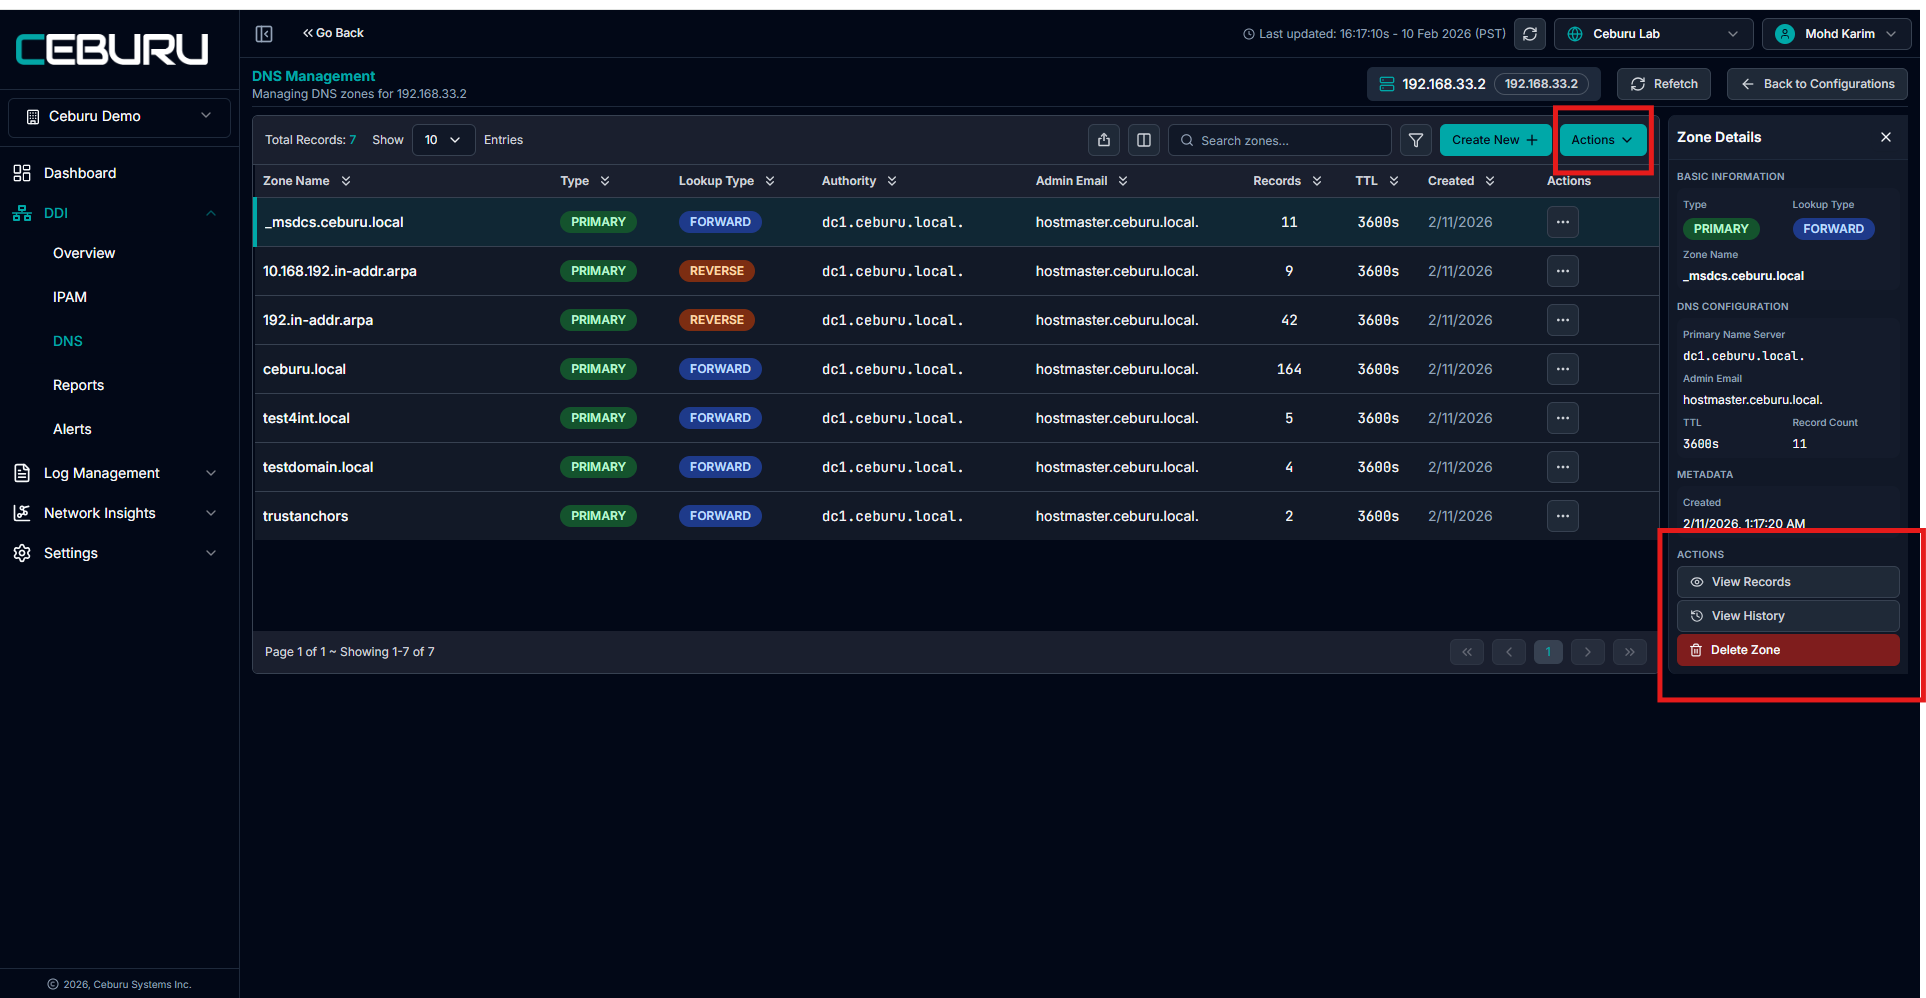Click the refresh icon beside last updated
The width and height of the screenshot is (1926, 998).
click(1529, 34)
